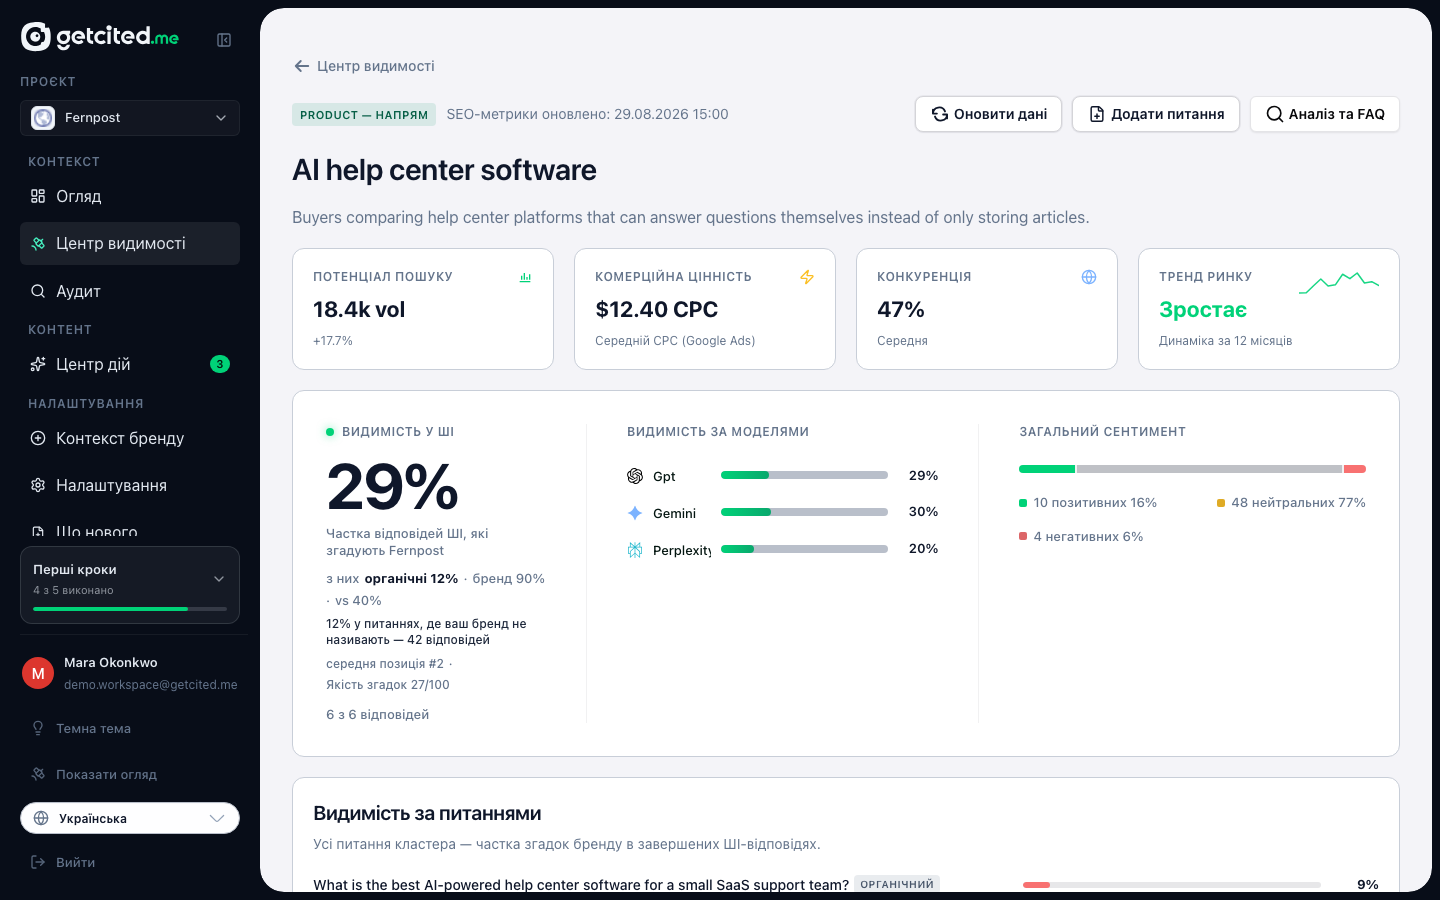Click the 18.4k vol value
This screenshot has width=1440, height=900.
coord(359,310)
